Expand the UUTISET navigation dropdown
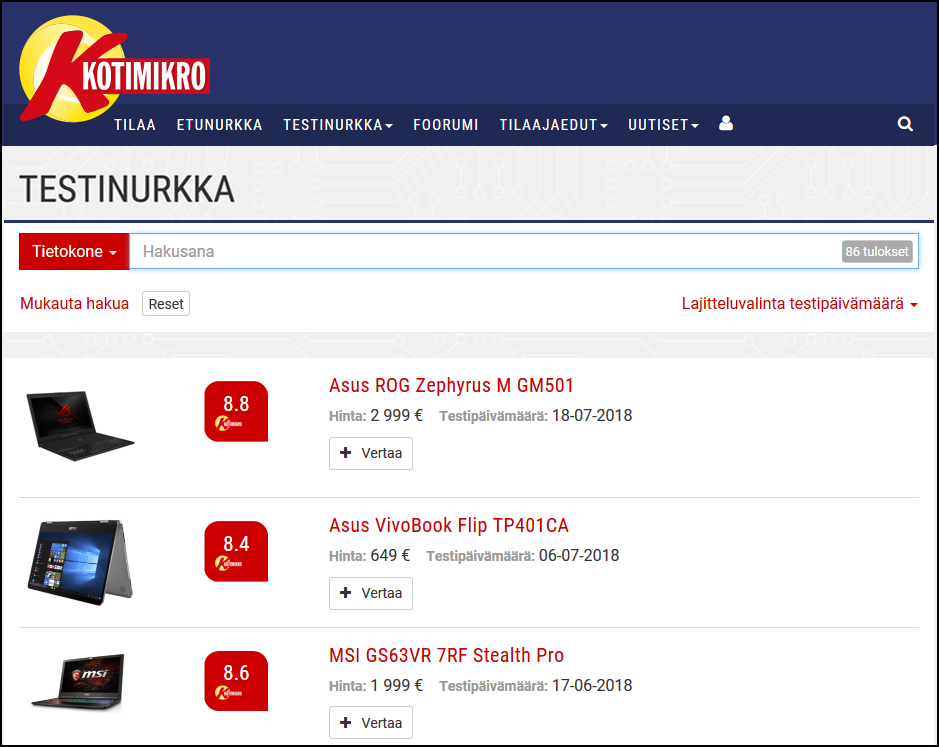Viewport: 939px width, 747px height. (x=662, y=124)
